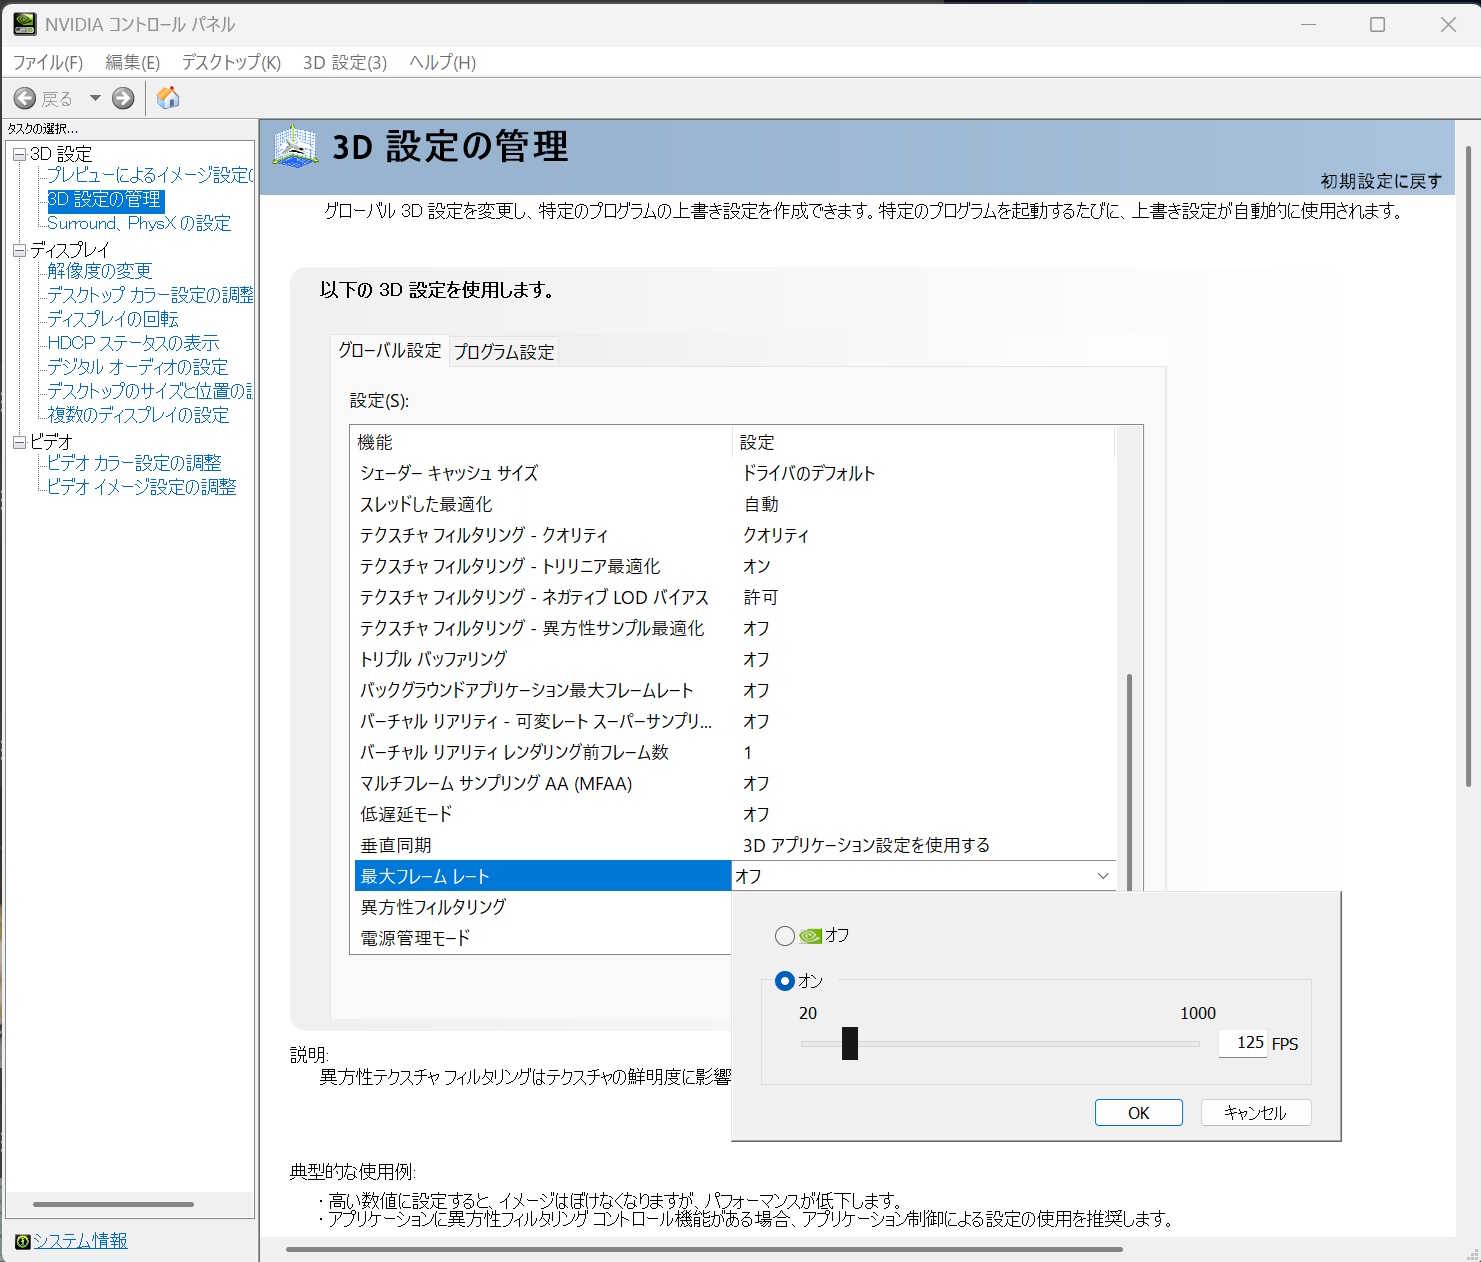1481x1262 pixels.
Task: Open ディスプレイの回転 page
Action: [x=113, y=319]
